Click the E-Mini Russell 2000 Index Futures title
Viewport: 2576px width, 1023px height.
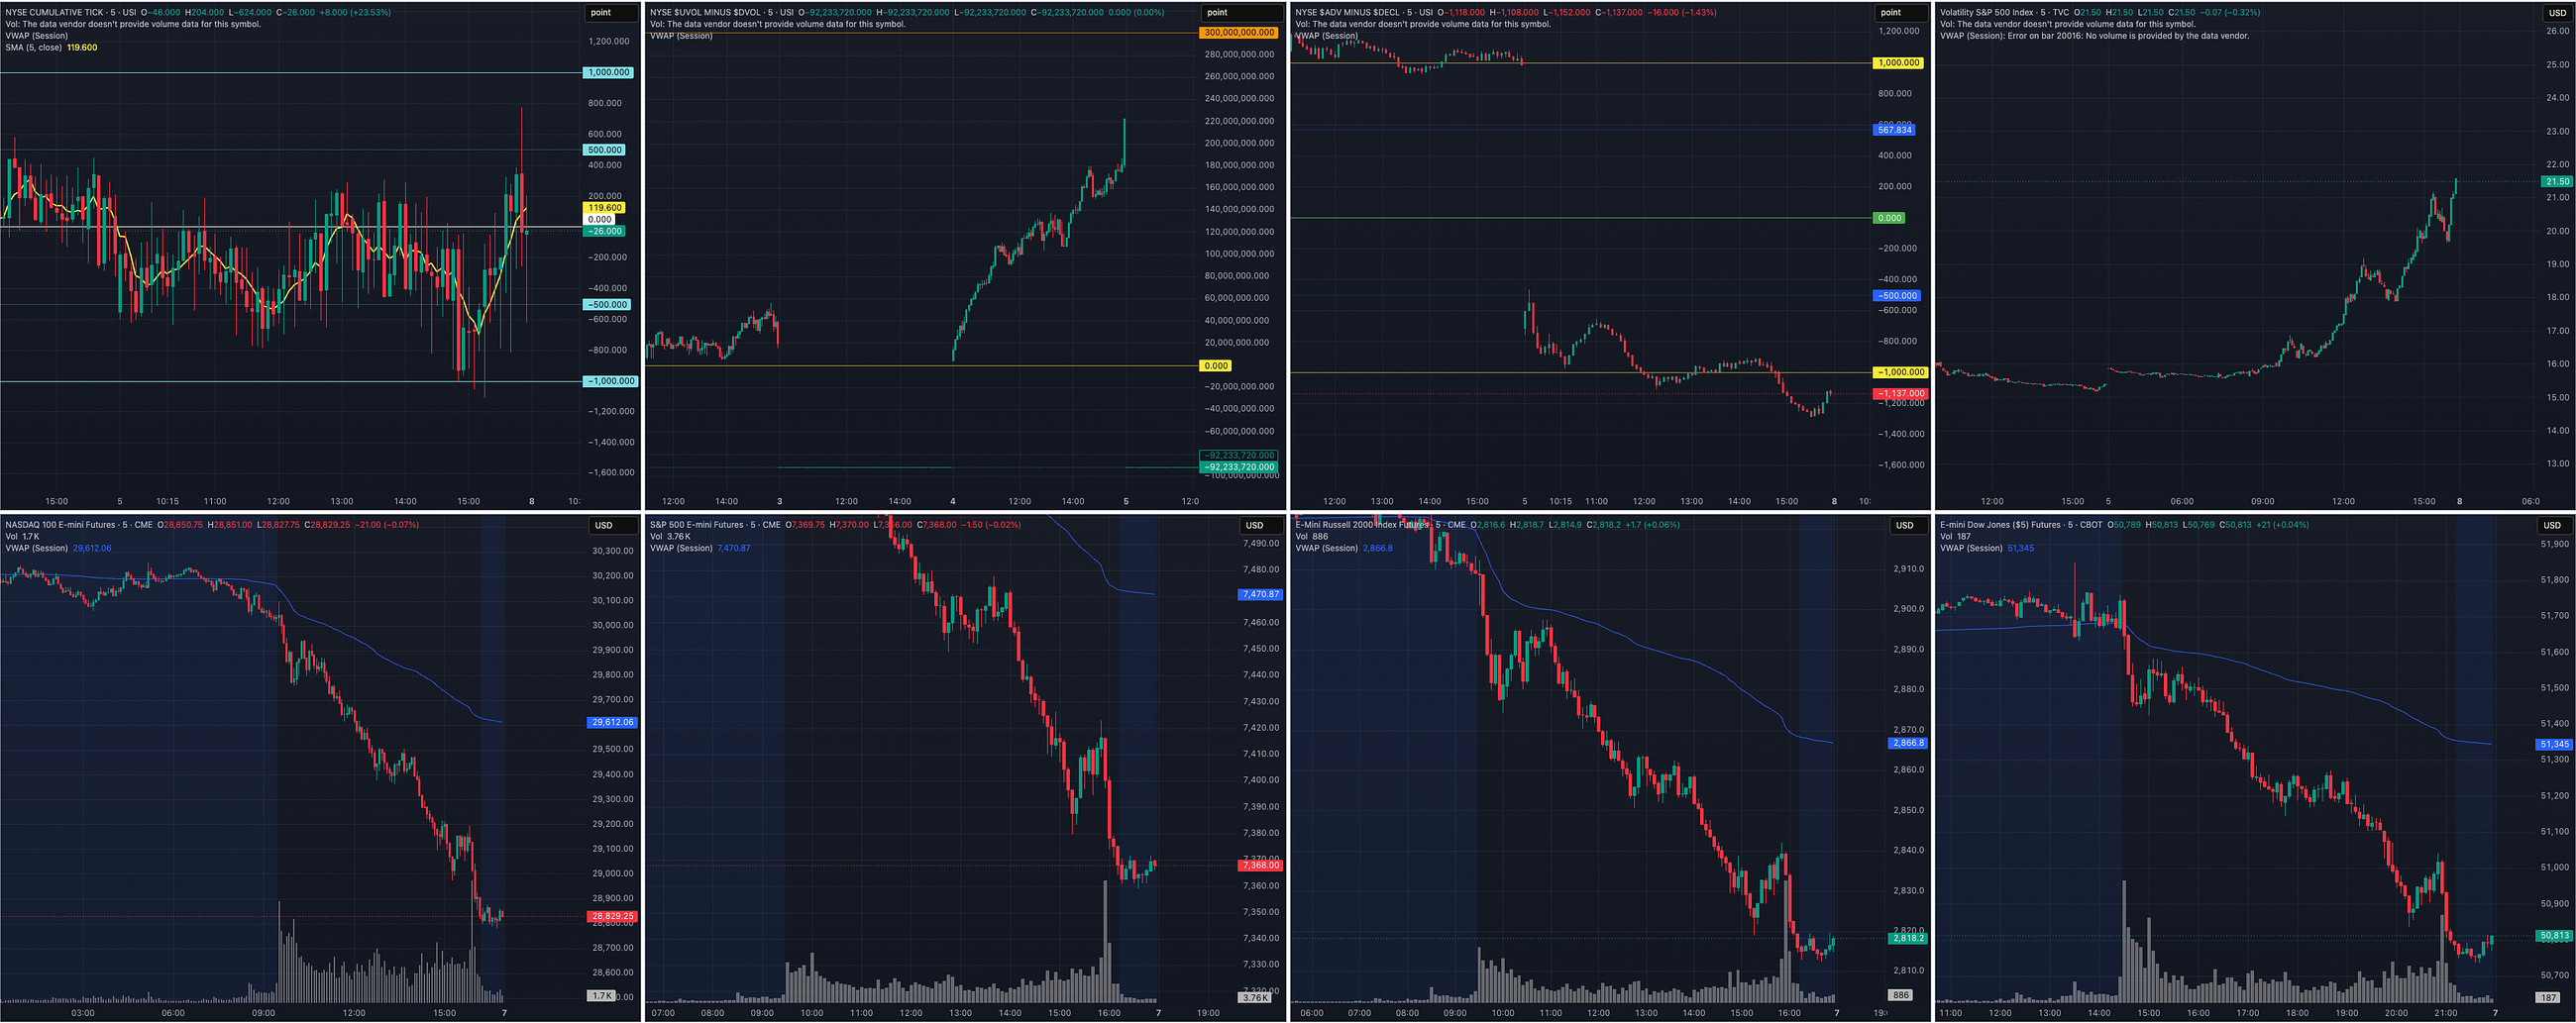1362,525
